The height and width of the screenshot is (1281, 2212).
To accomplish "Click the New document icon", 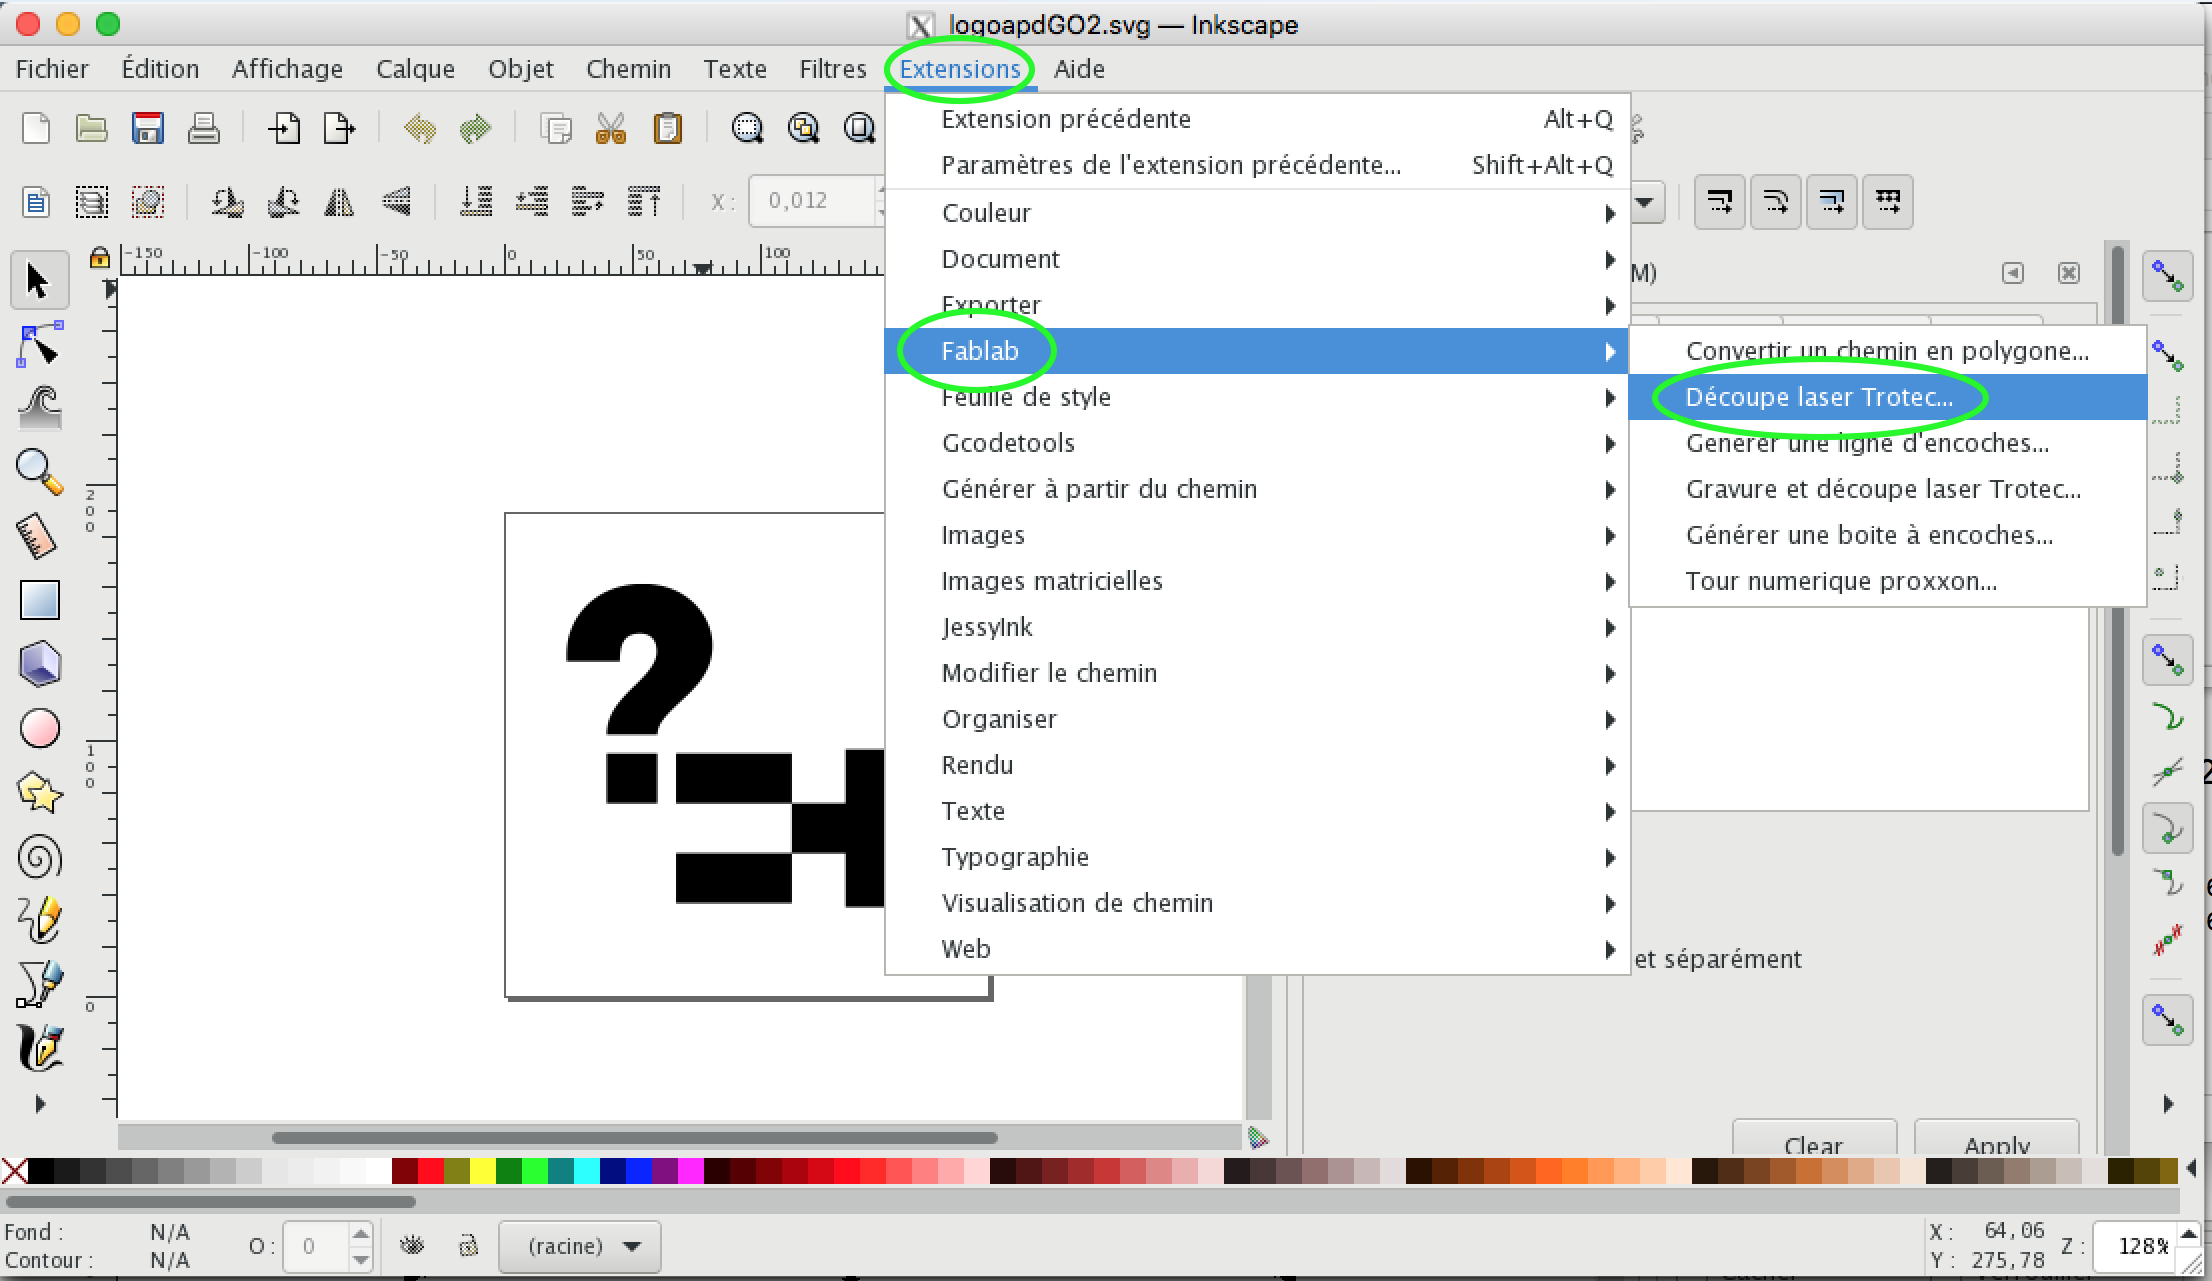I will (x=36, y=128).
